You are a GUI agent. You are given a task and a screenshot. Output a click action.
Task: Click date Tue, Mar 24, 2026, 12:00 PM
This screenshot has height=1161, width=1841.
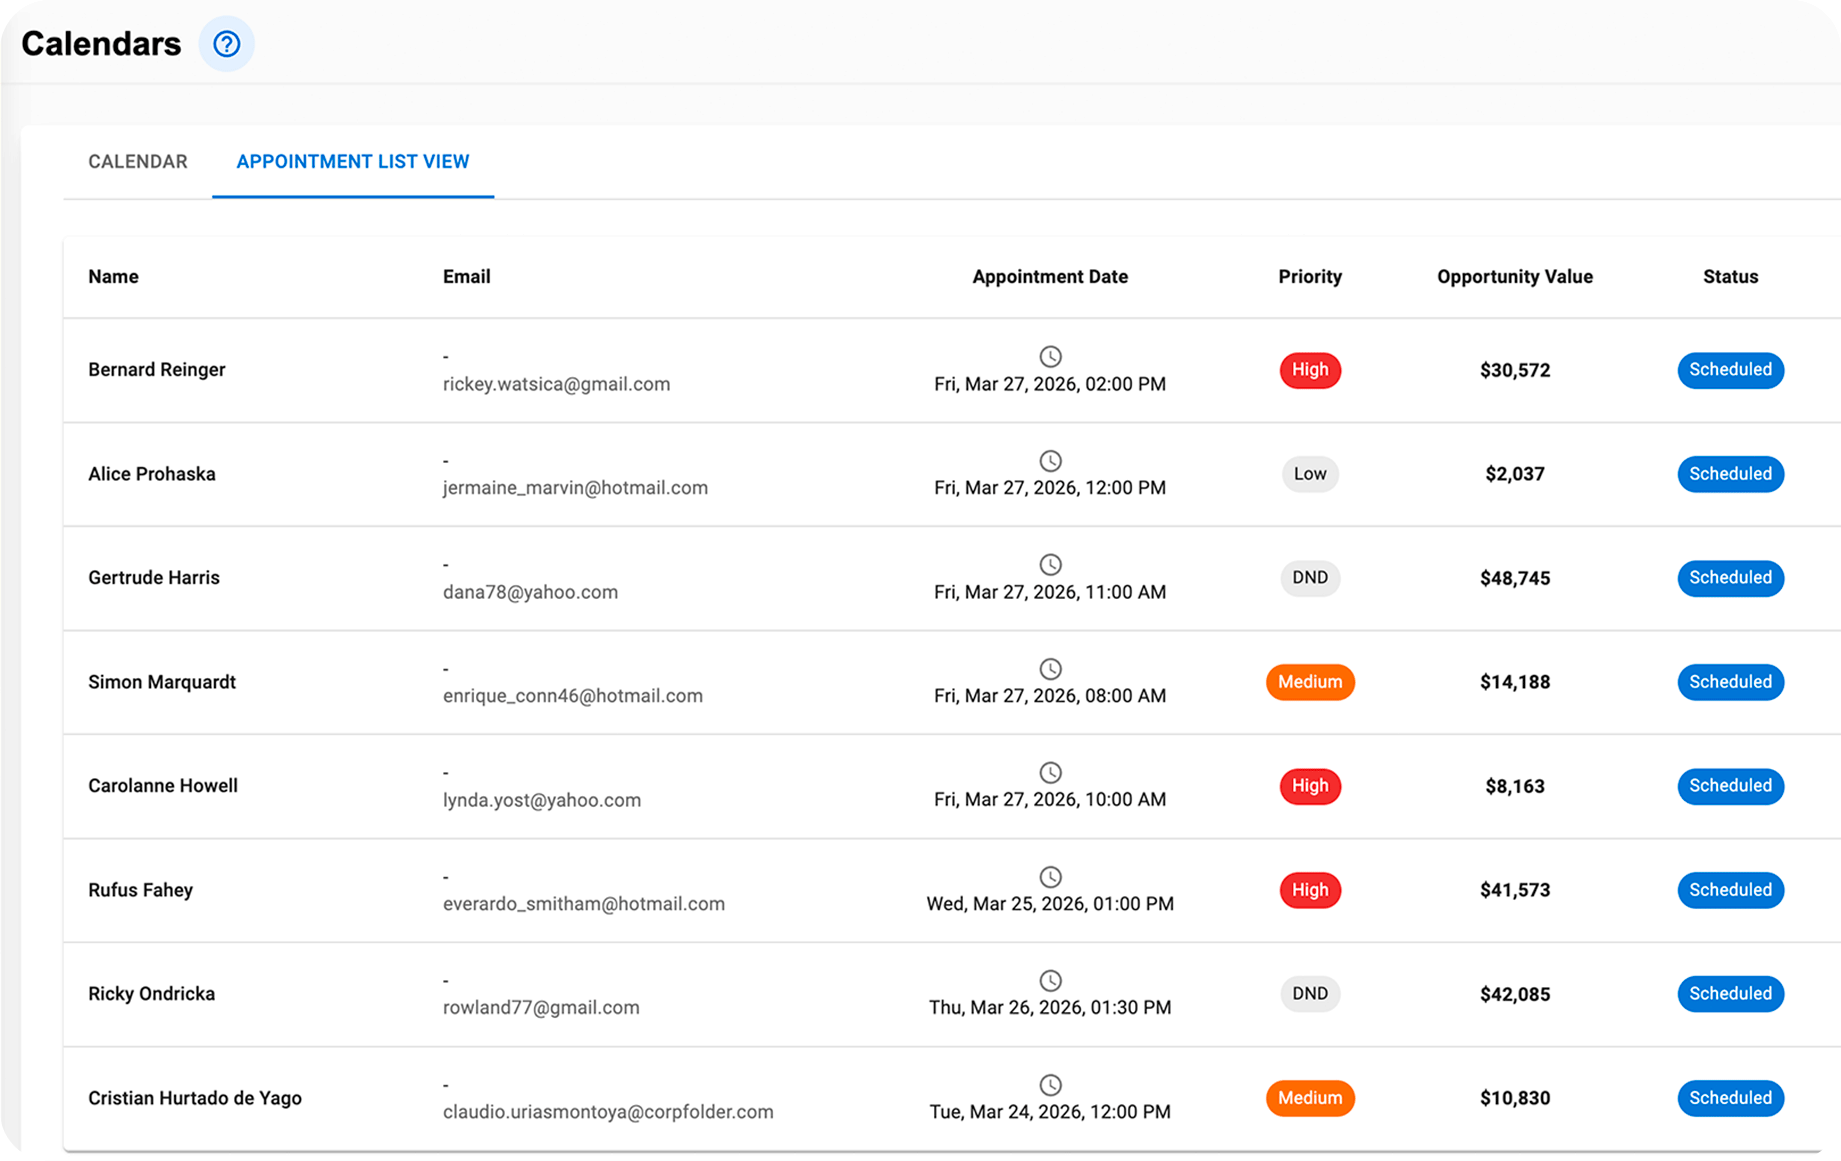point(1050,1112)
